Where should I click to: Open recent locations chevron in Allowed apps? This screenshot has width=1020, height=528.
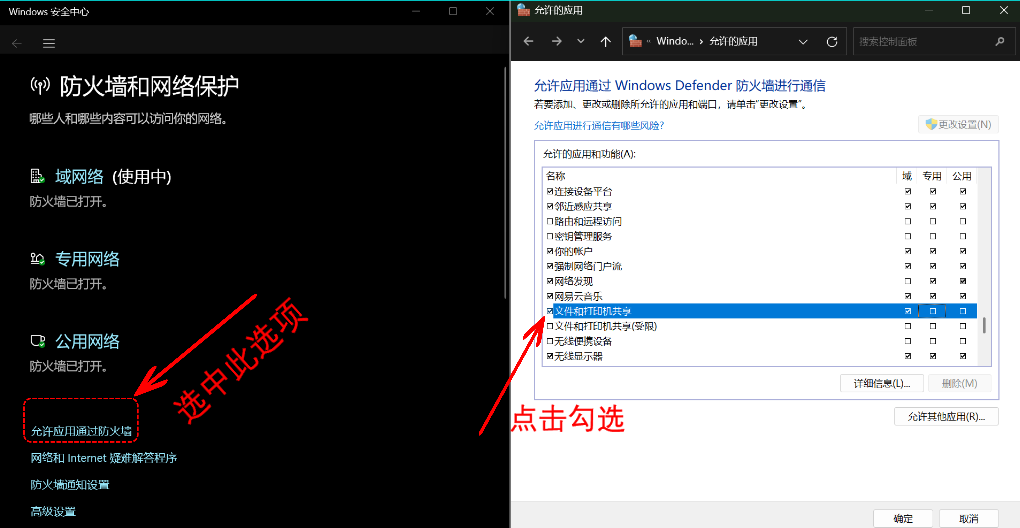click(581, 41)
